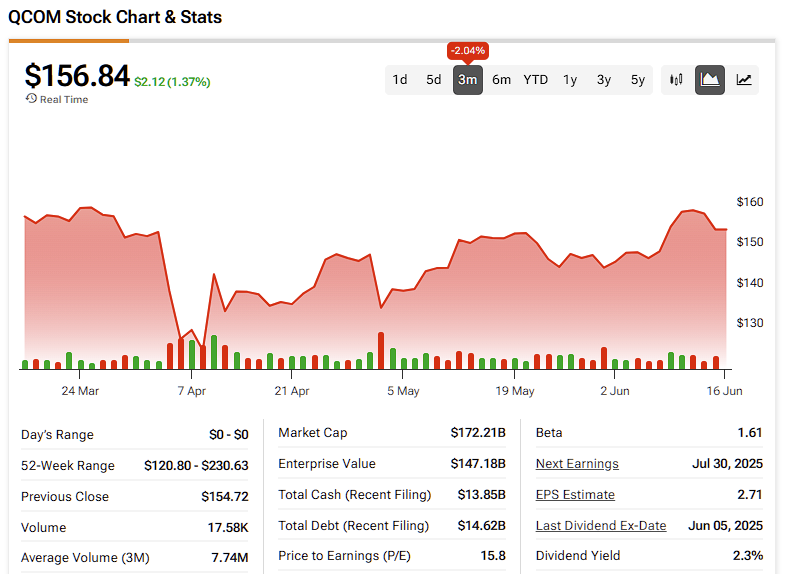
Task: Click the $156.84 current price
Action: coord(77,76)
